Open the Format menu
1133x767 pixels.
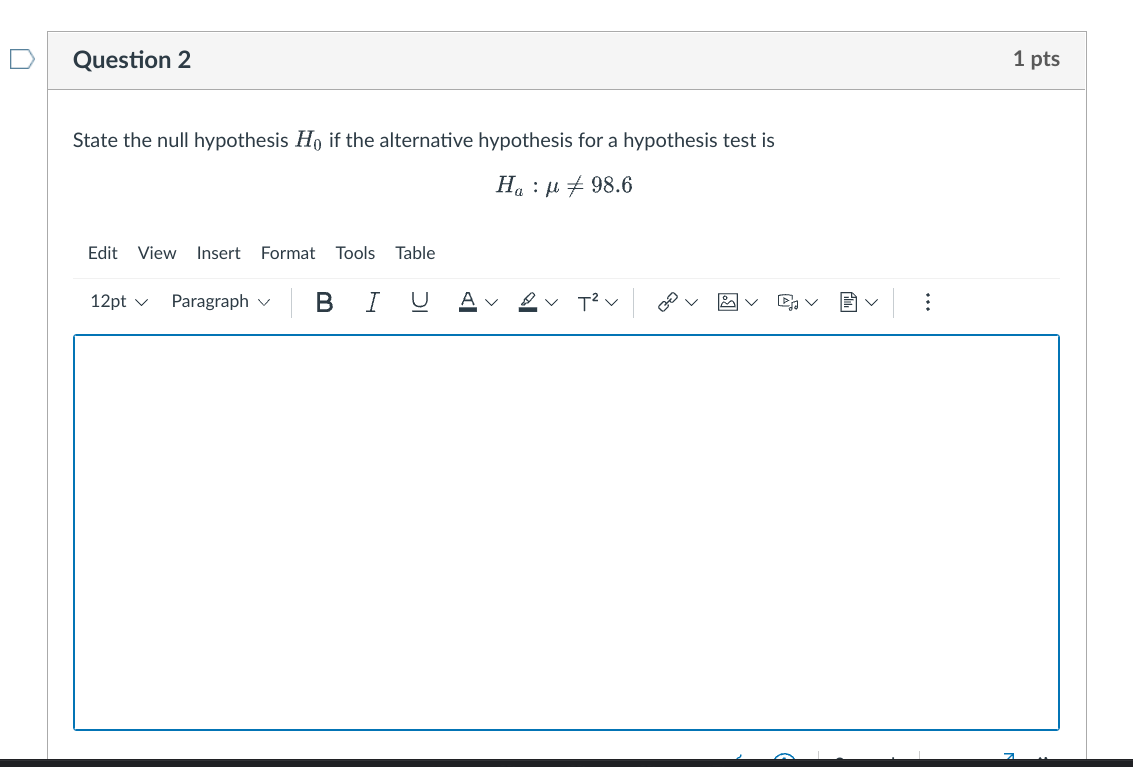coord(288,253)
